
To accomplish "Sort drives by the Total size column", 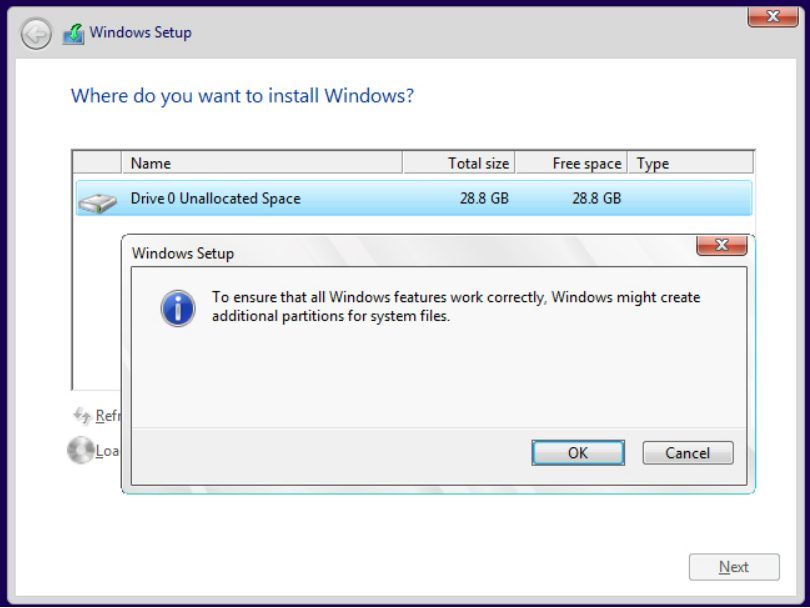I will (x=459, y=163).
